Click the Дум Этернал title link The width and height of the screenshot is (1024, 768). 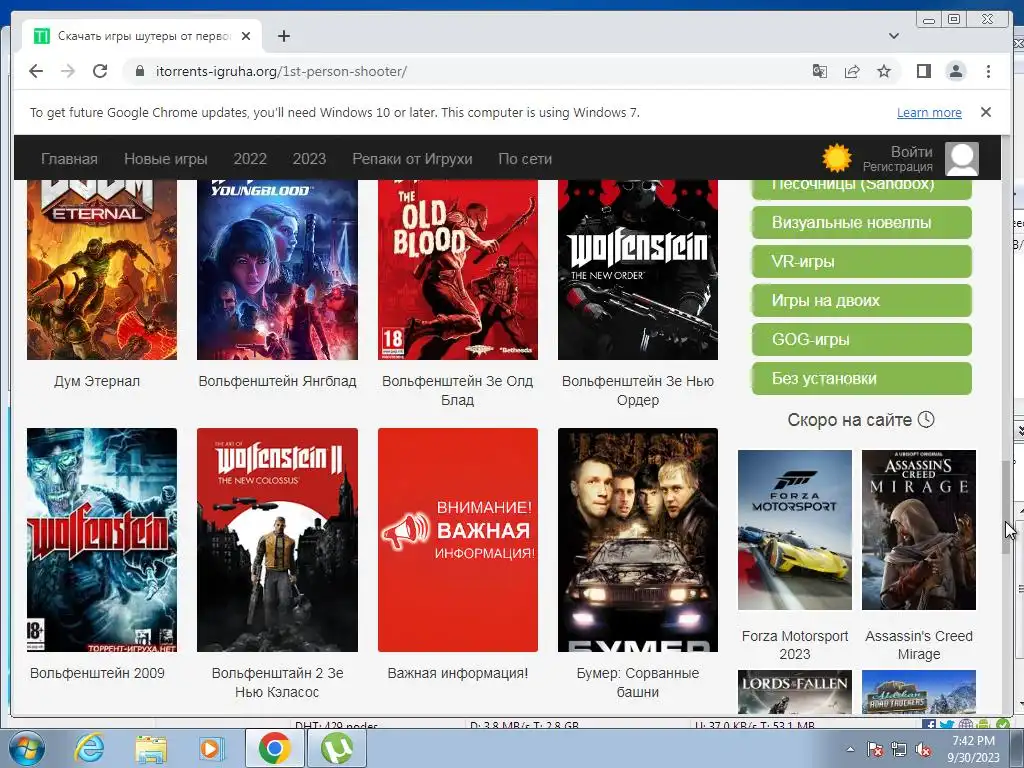(97, 381)
